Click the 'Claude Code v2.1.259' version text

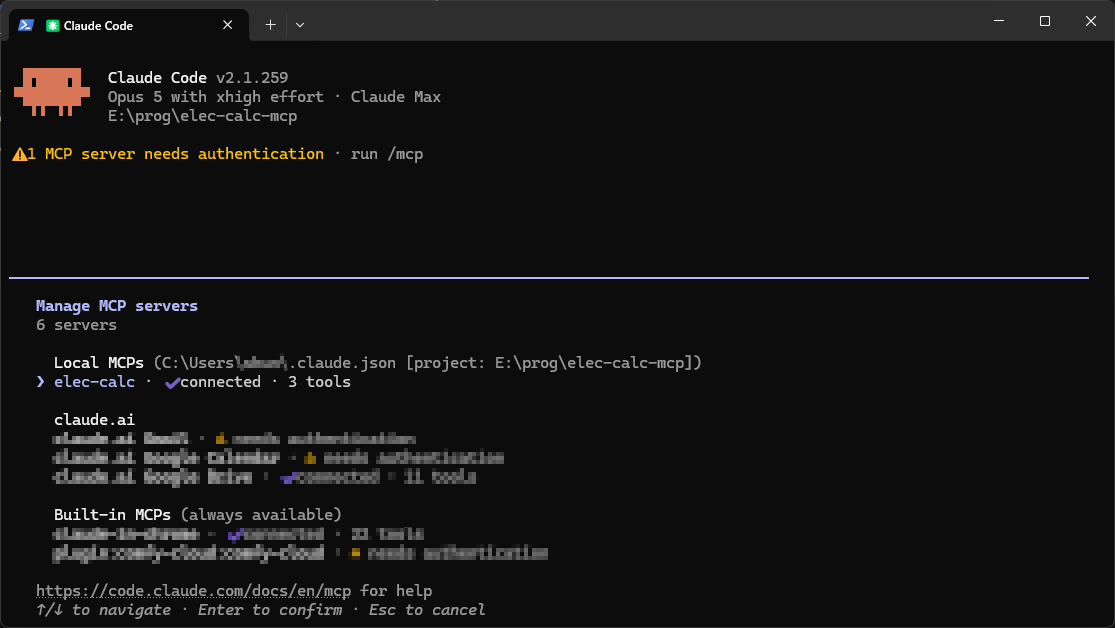click(x=198, y=78)
